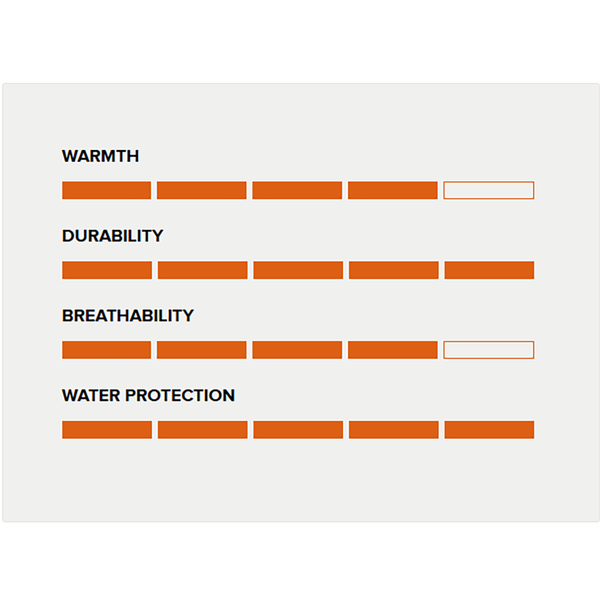Click the second Durability rating segment
The height and width of the screenshot is (600, 600).
pos(202,270)
